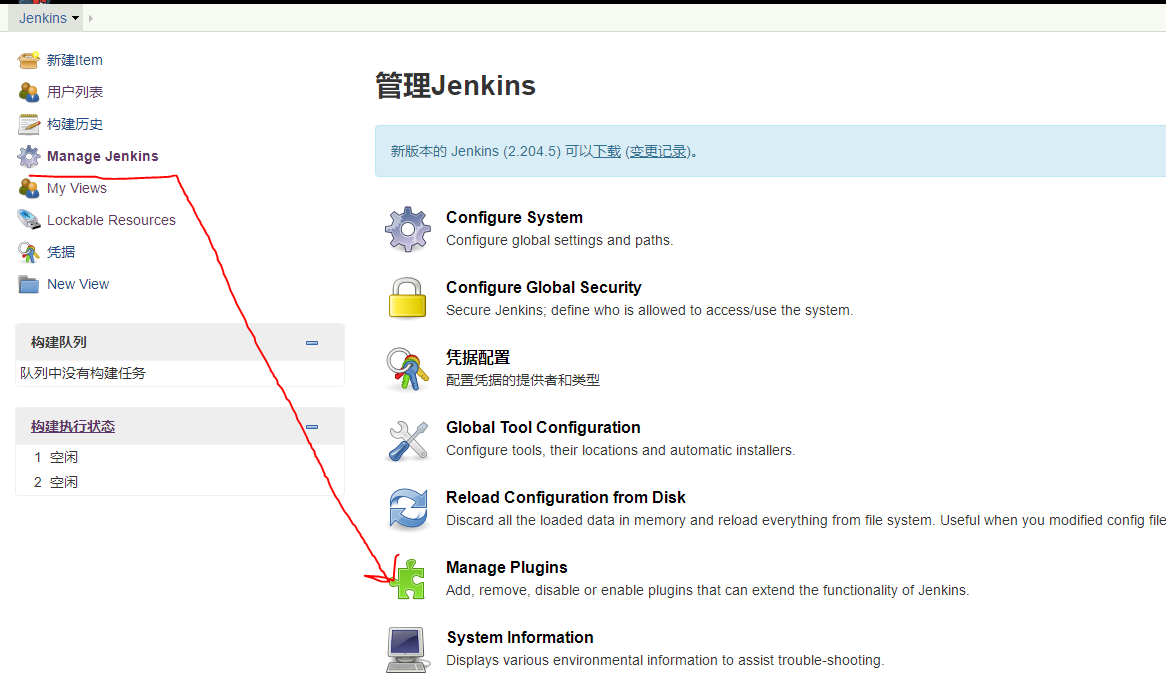This screenshot has width=1166, height=677.
Task: Open the Global Tool Configuration title
Action: [543, 427]
